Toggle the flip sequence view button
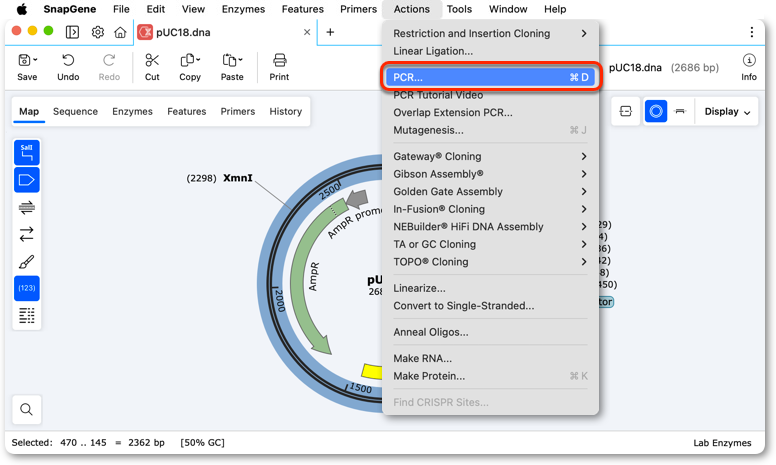This screenshot has height=465, width=776. (x=626, y=111)
